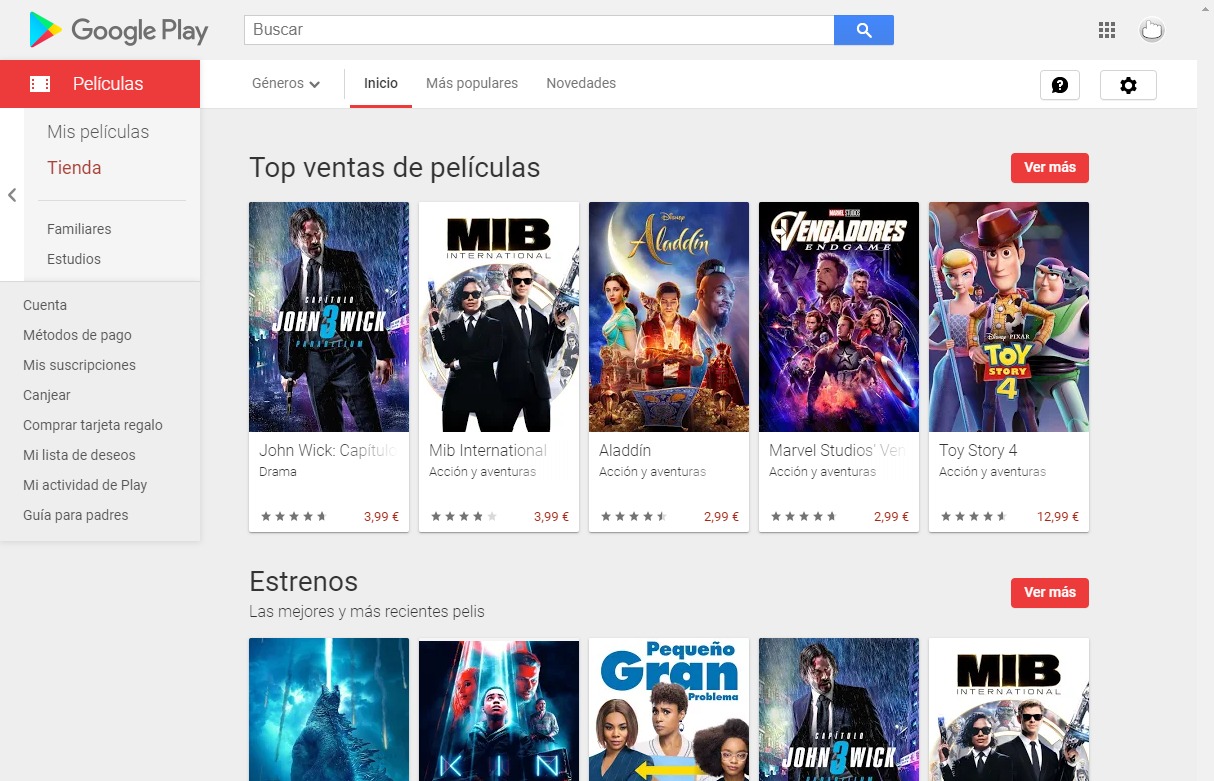Image resolution: width=1214 pixels, height=781 pixels.
Task: Expand the Géneros dropdown
Action: tap(286, 84)
